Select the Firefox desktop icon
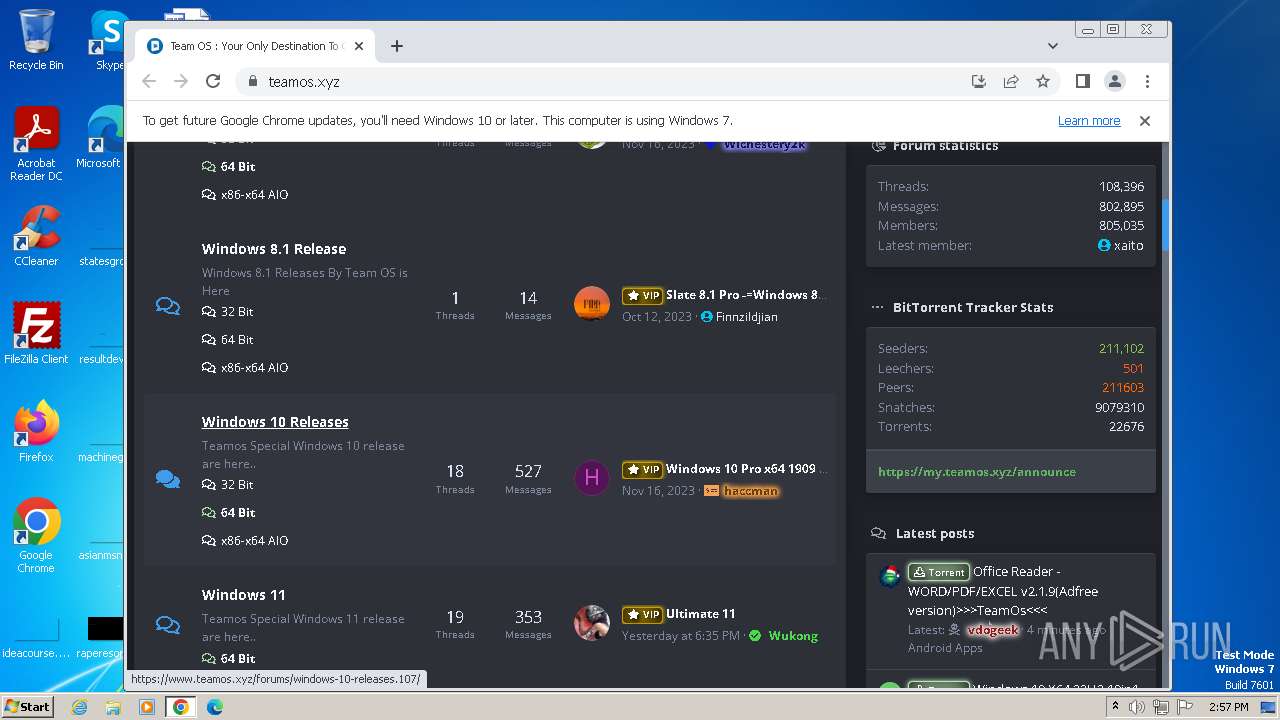The image size is (1280, 720). click(36, 432)
